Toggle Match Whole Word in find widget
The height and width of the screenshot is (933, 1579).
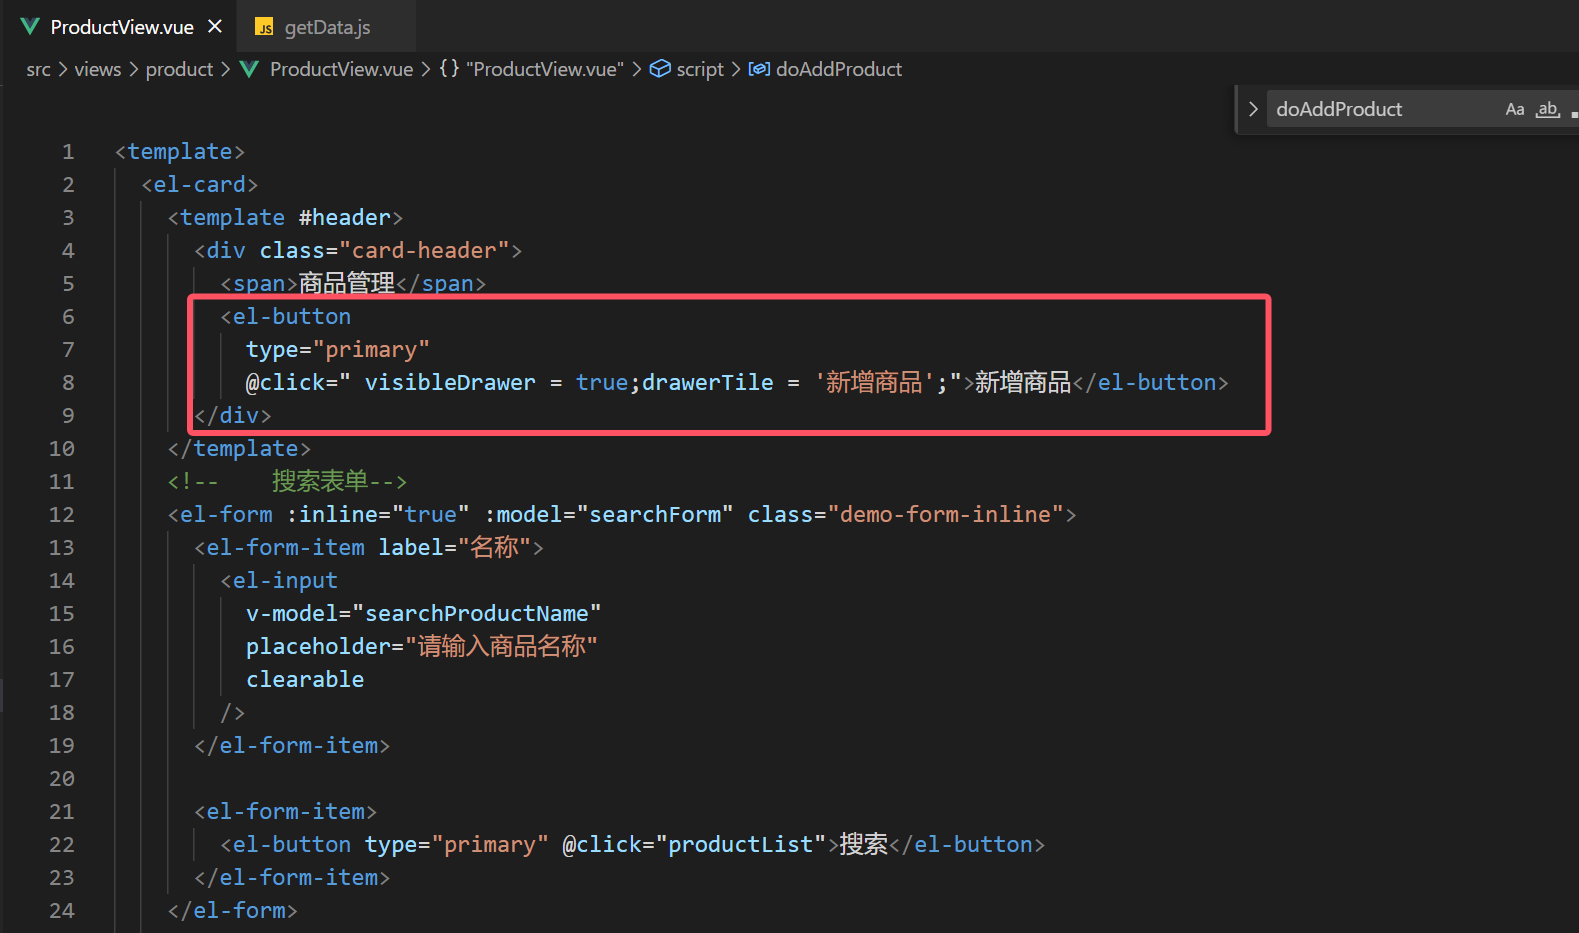(x=1548, y=109)
